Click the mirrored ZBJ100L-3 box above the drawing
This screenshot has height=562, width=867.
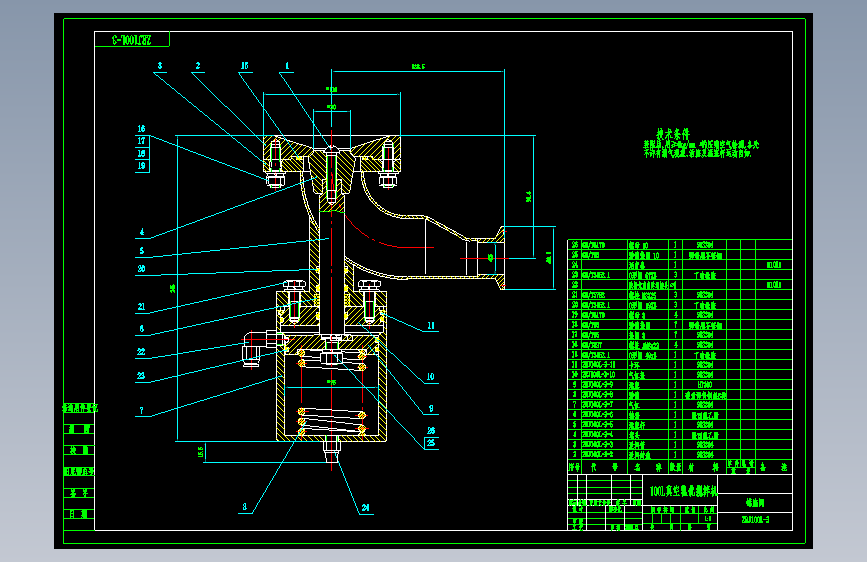(132, 40)
